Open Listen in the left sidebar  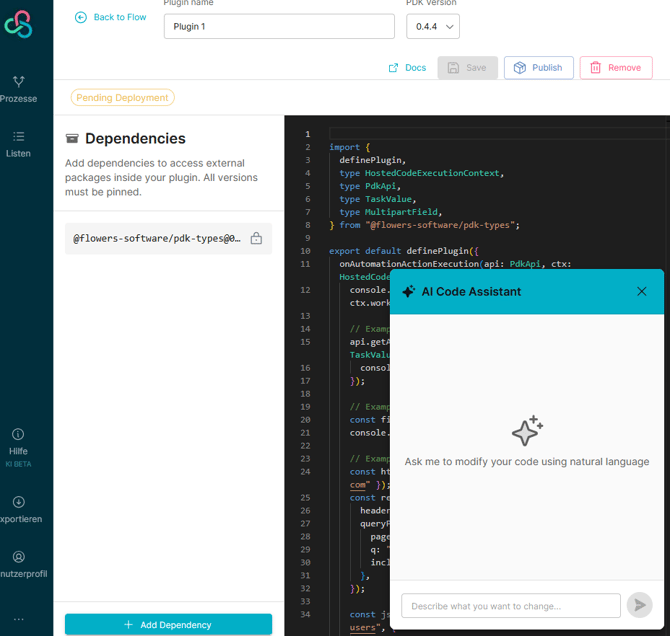click(x=19, y=143)
